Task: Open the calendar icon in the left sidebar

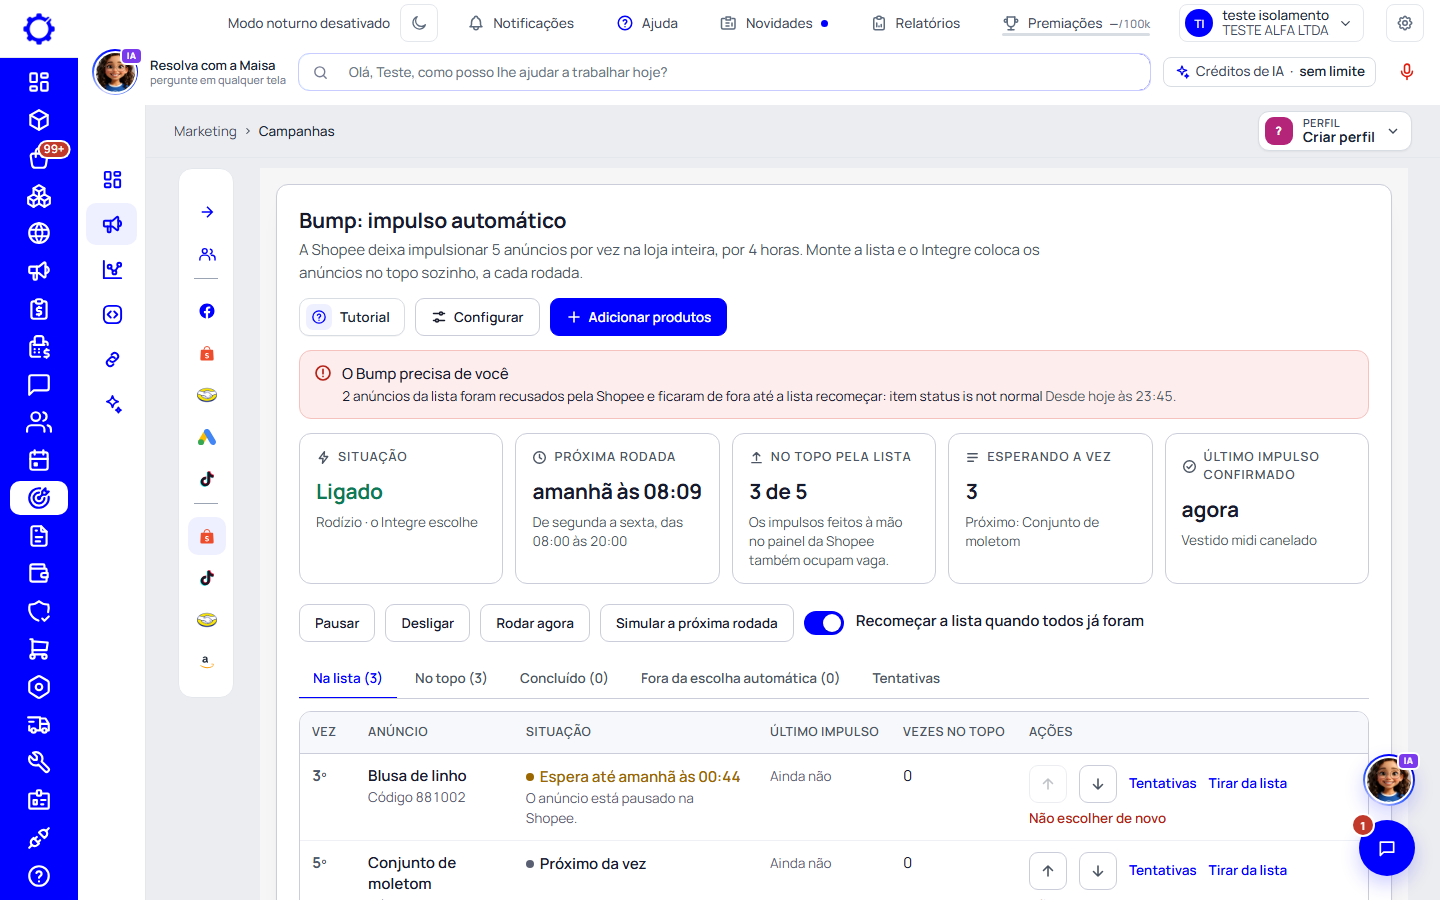Action: tap(39, 460)
